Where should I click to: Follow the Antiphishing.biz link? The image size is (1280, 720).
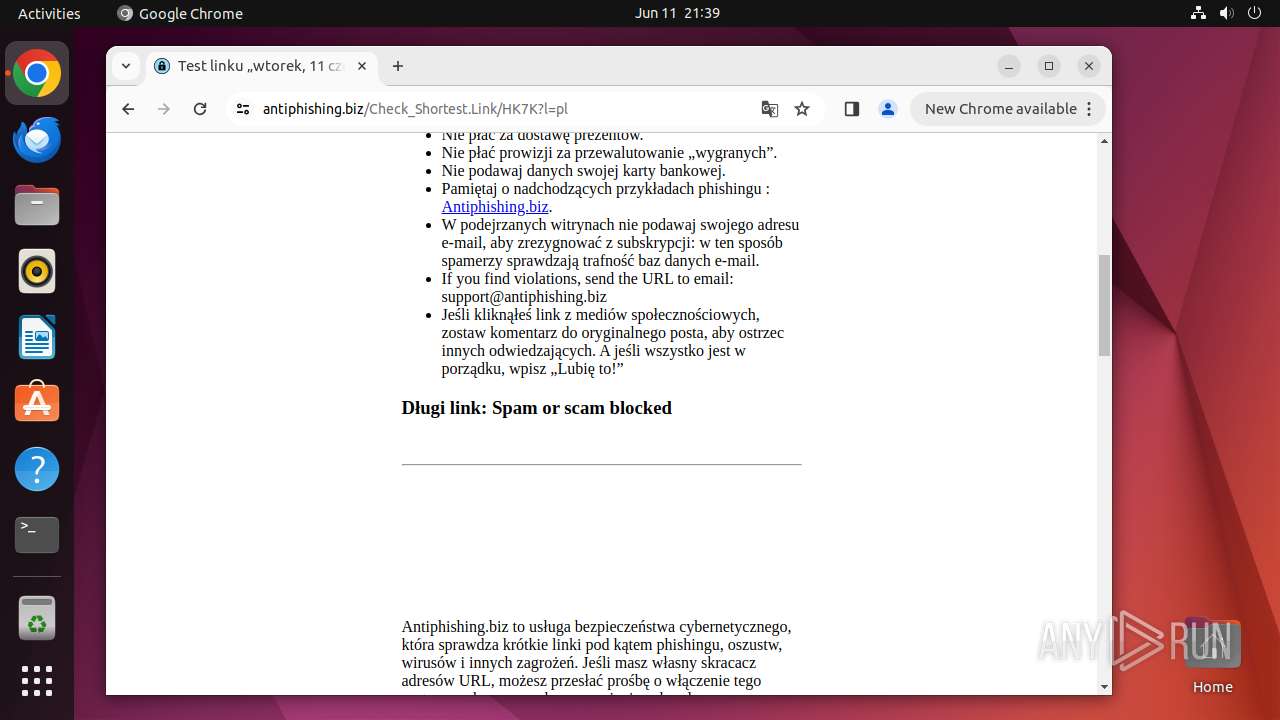(x=495, y=207)
